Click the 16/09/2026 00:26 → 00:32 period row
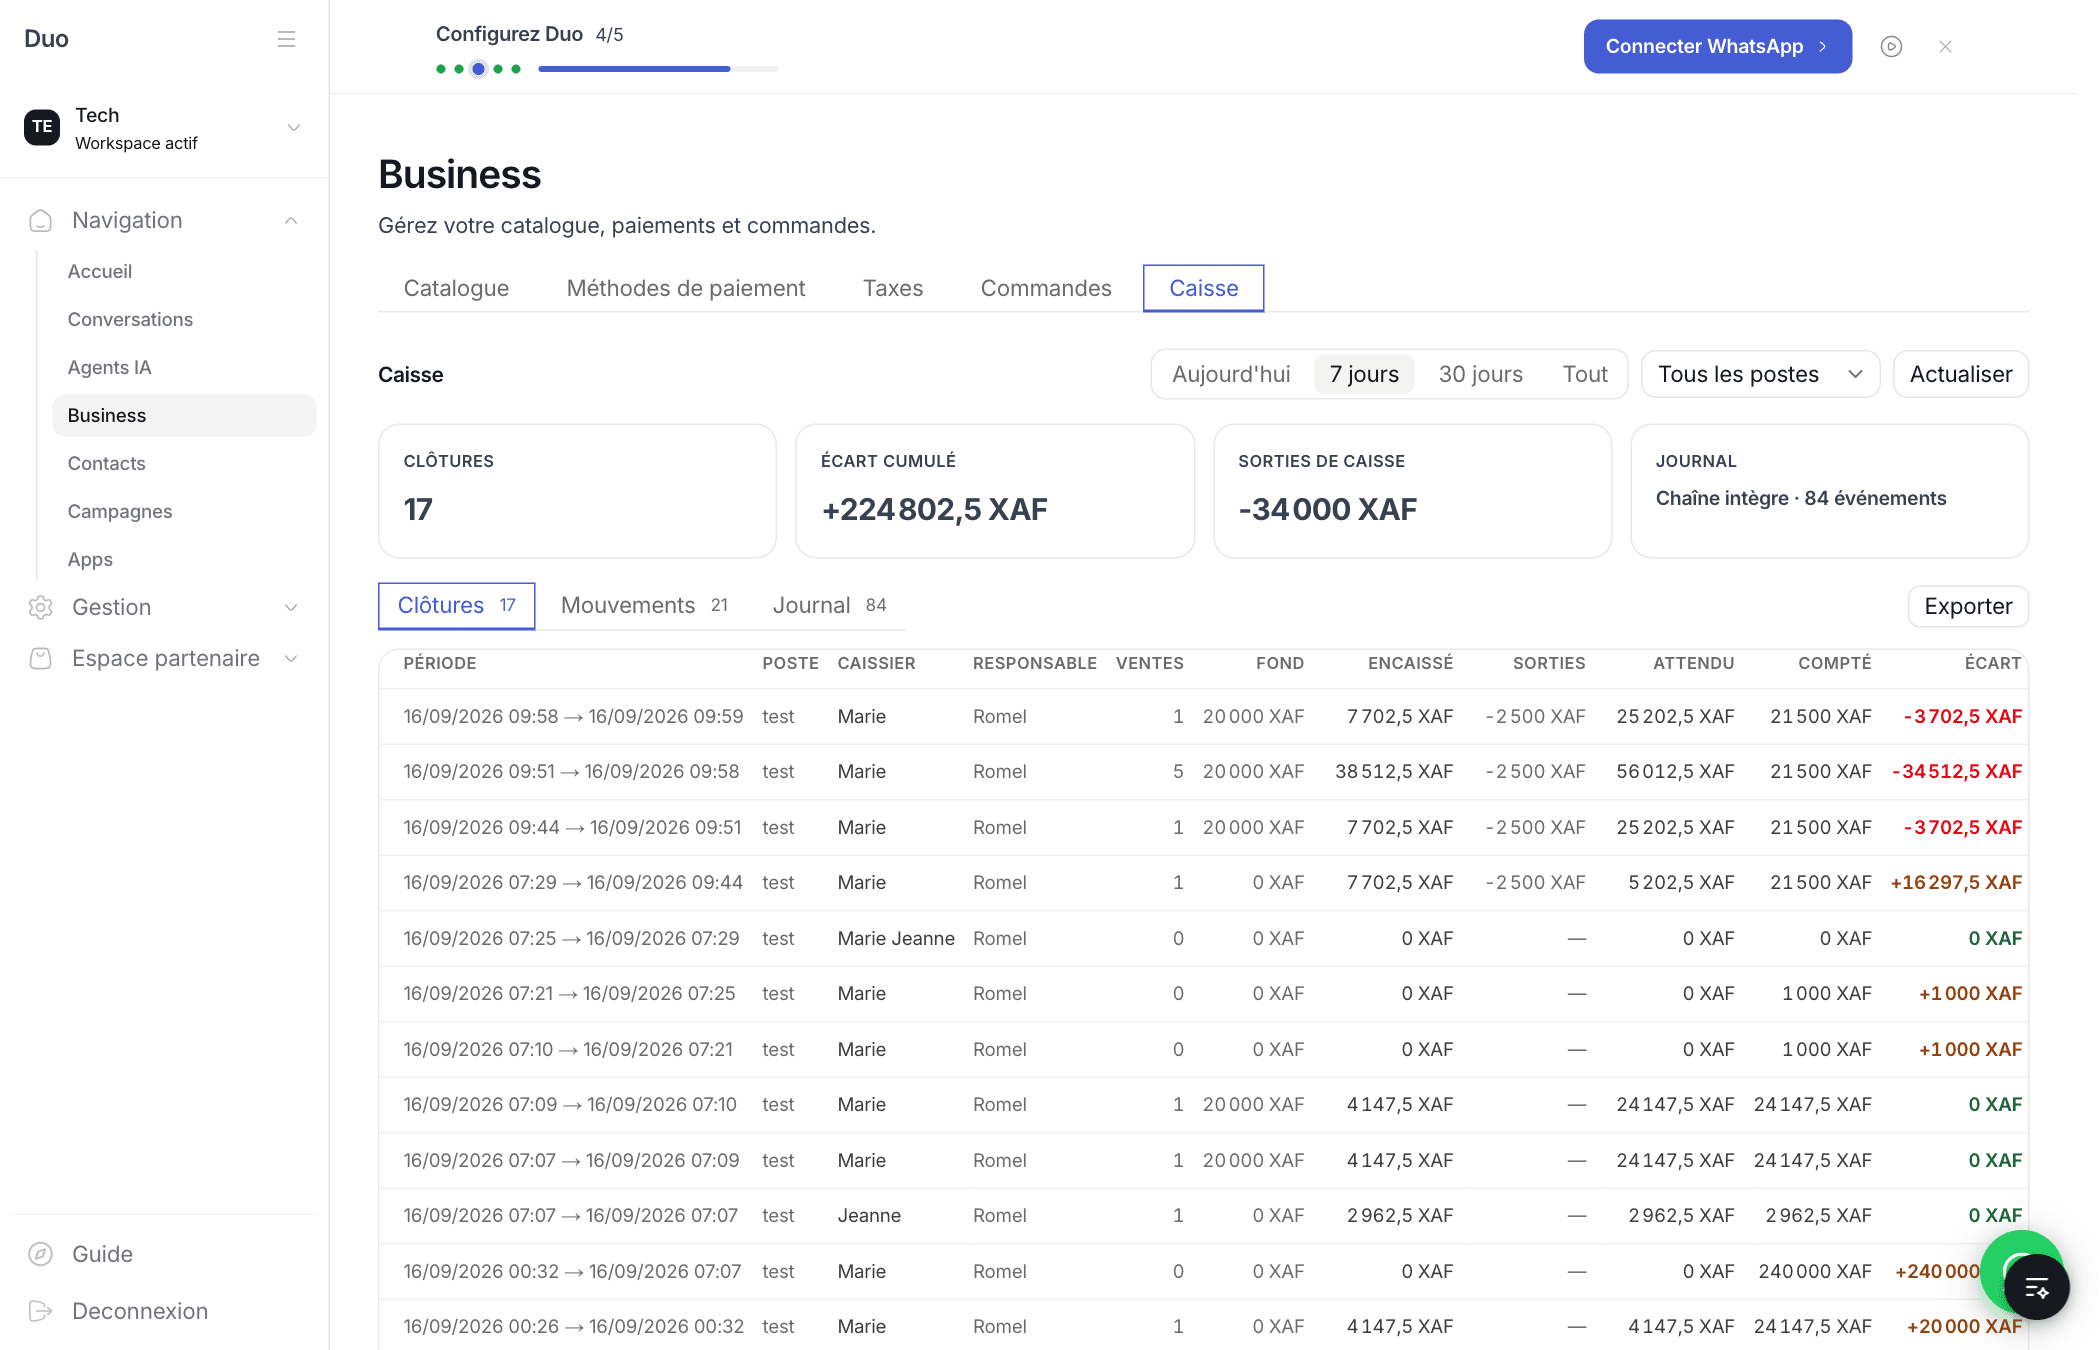This screenshot has width=2100, height=1350. coord(574,1327)
